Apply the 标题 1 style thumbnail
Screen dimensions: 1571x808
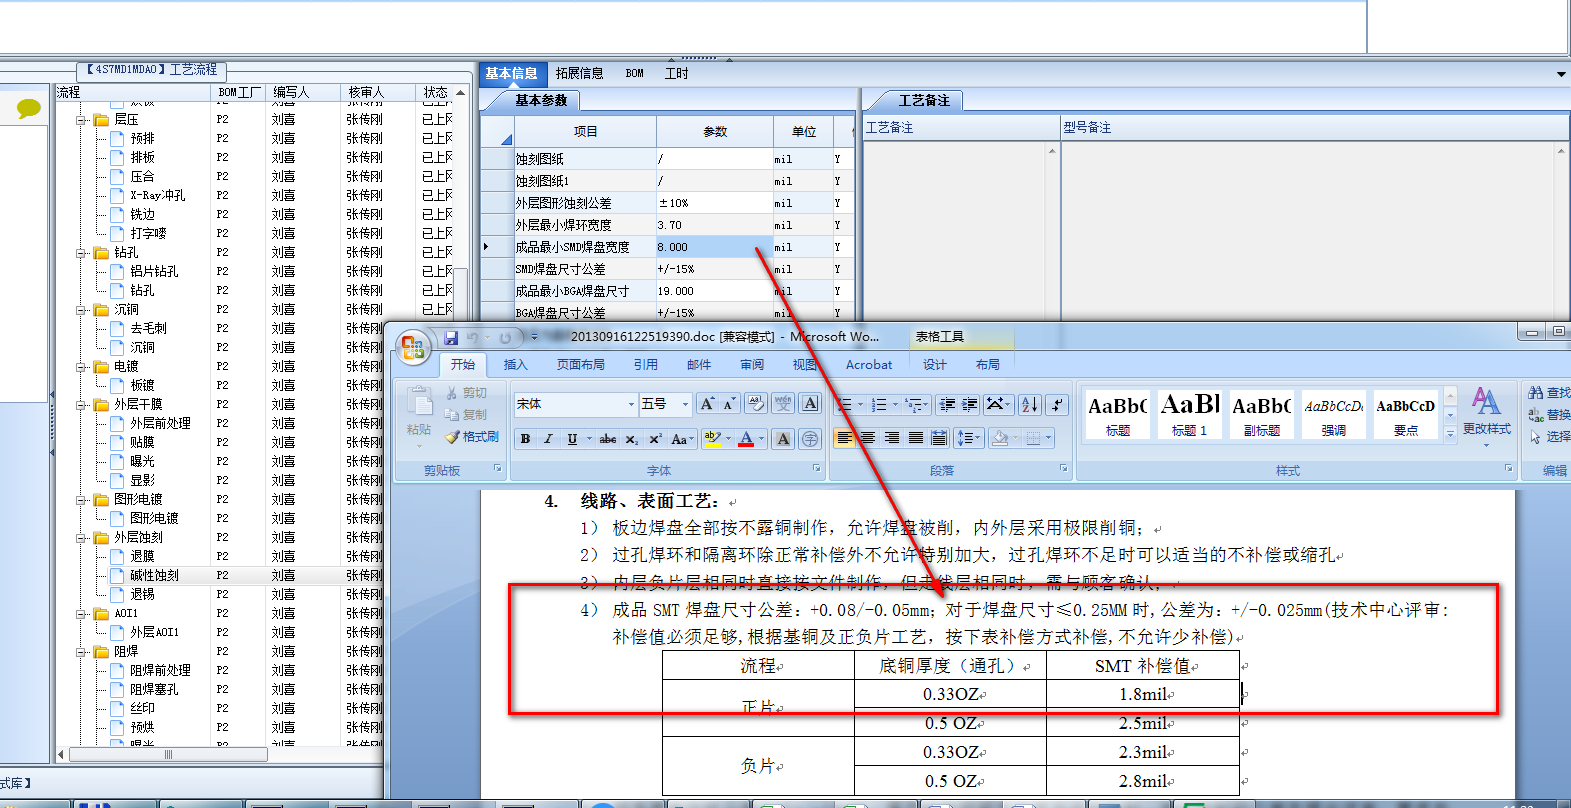(1190, 414)
